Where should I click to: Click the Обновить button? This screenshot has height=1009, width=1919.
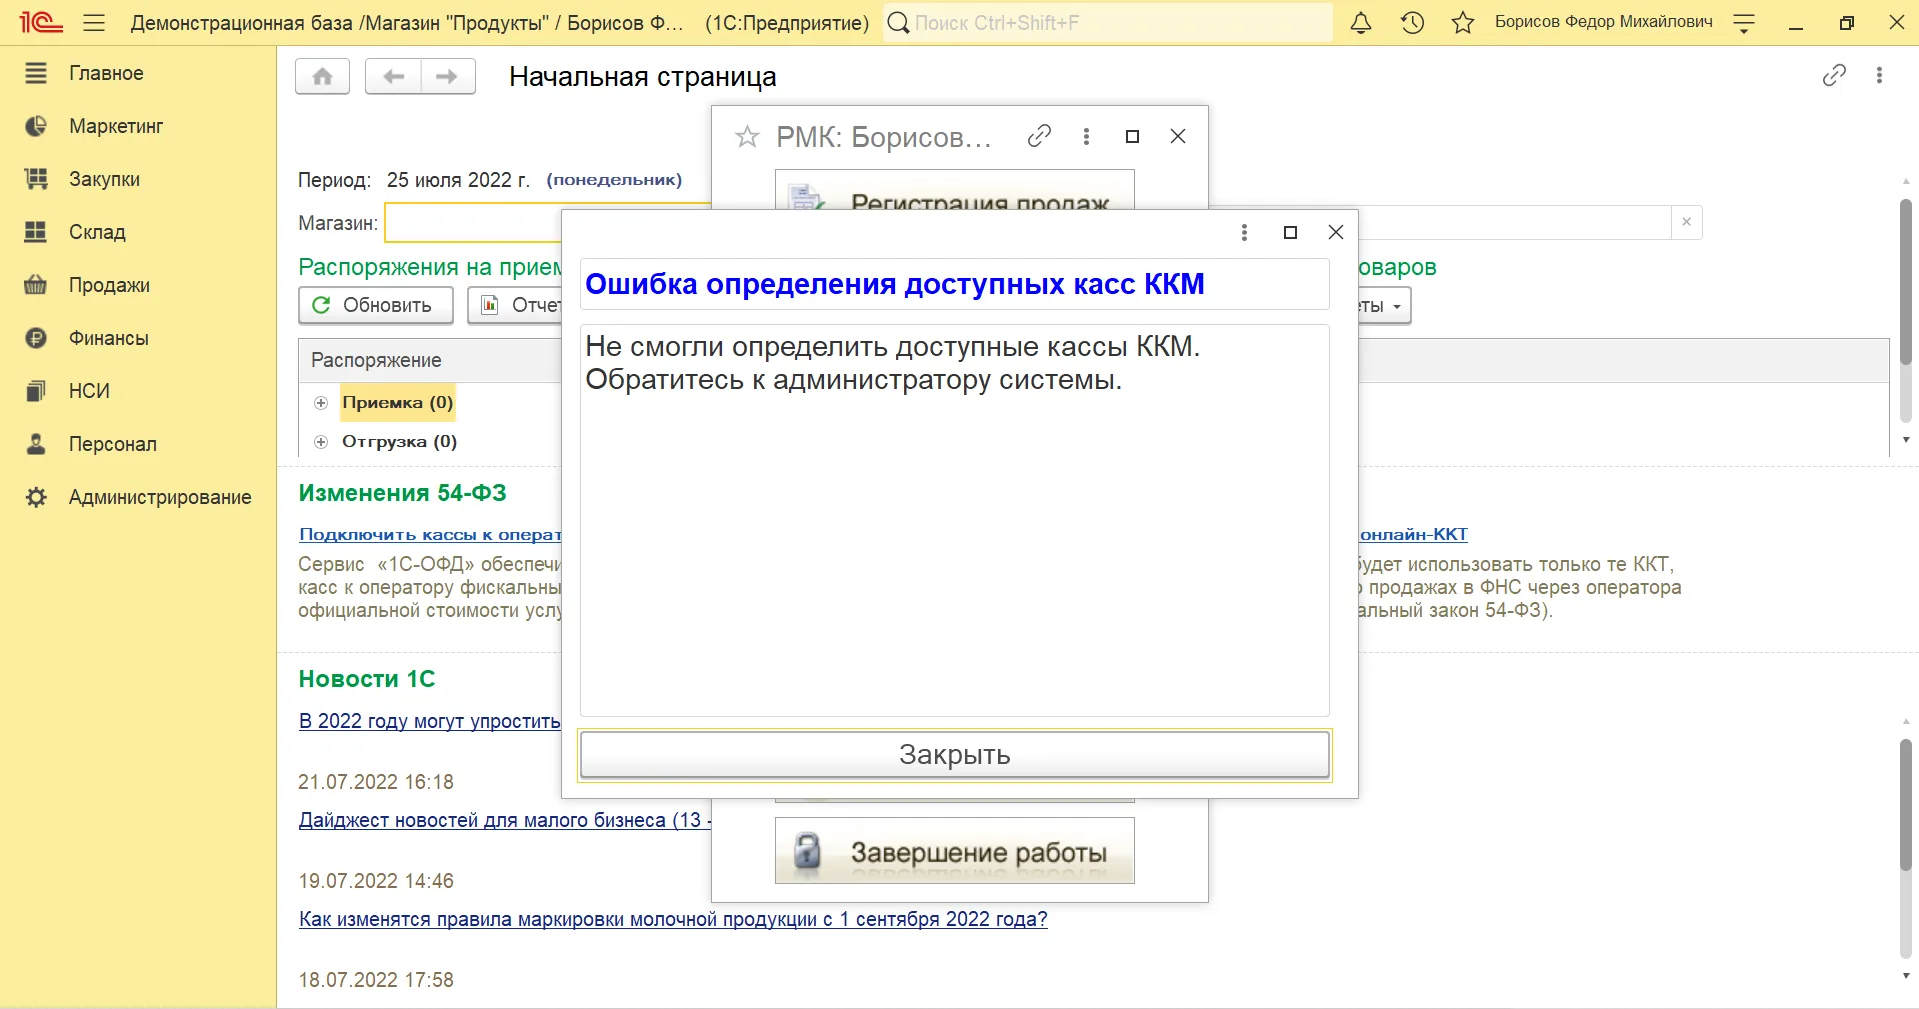[376, 305]
